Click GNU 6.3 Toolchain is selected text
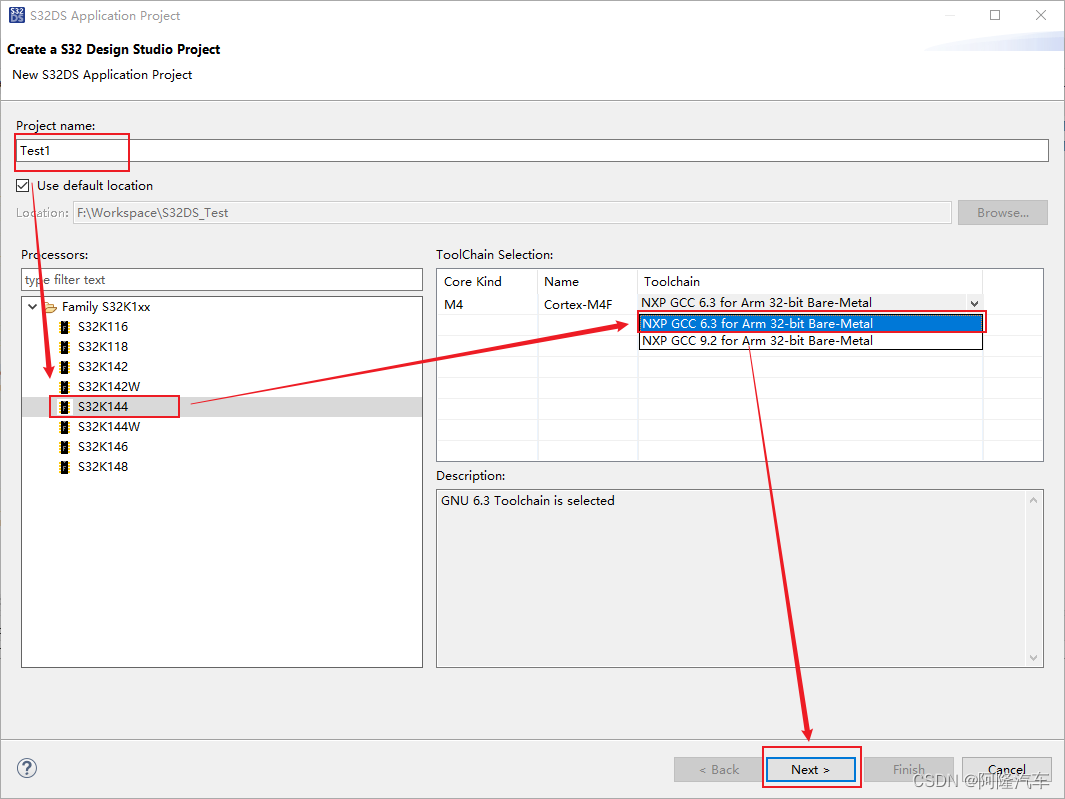The height and width of the screenshot is (799, 1065). [528, 501]
